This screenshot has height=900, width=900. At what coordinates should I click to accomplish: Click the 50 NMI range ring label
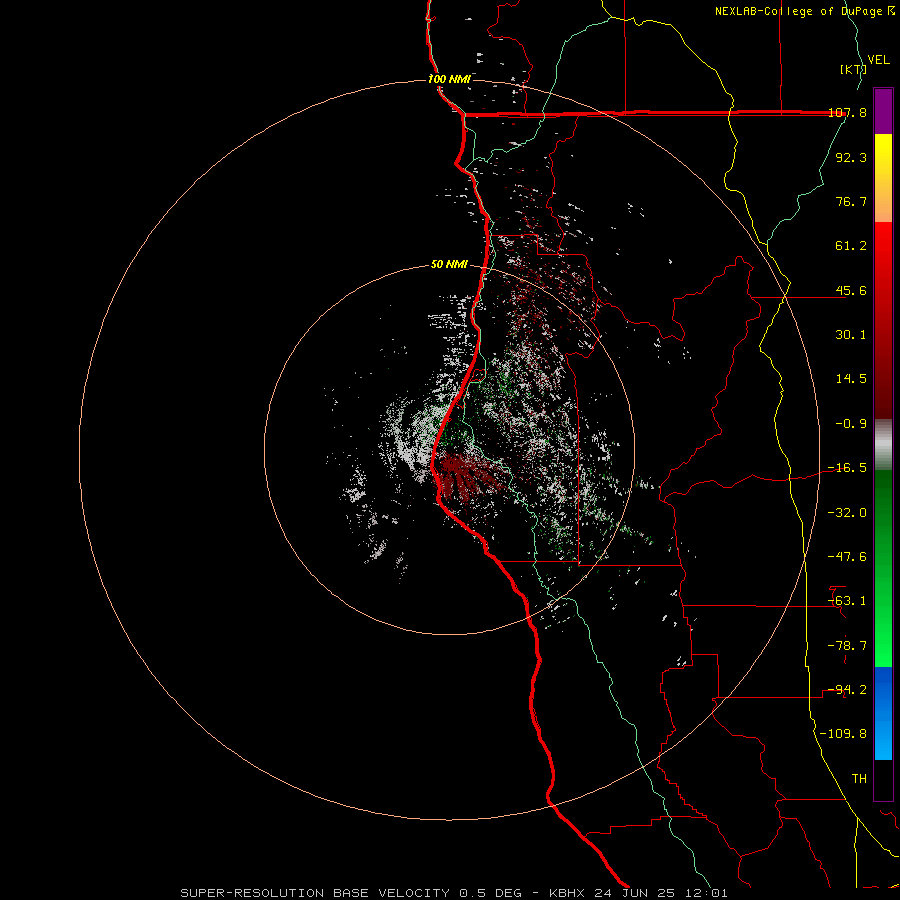449,265
